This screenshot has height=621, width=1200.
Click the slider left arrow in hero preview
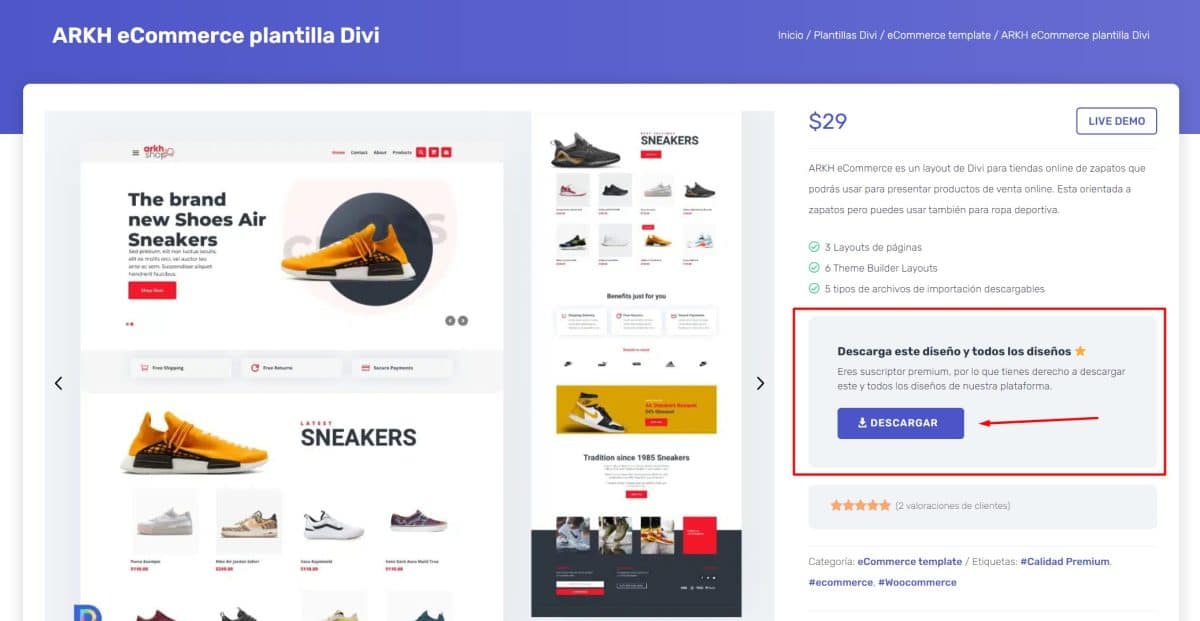[x=450, y=320]
